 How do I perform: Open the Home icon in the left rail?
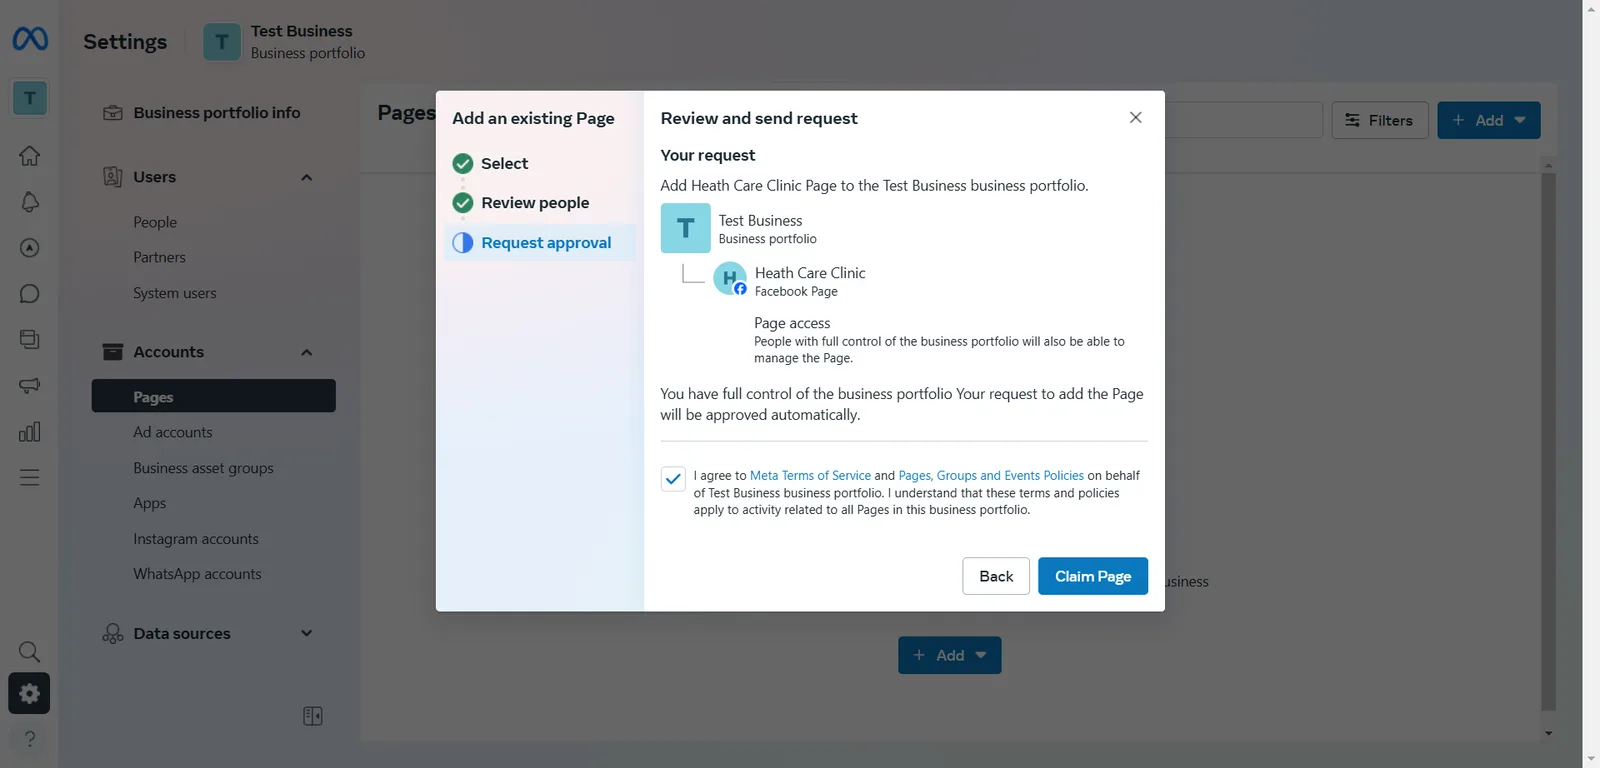pos(30,156)
